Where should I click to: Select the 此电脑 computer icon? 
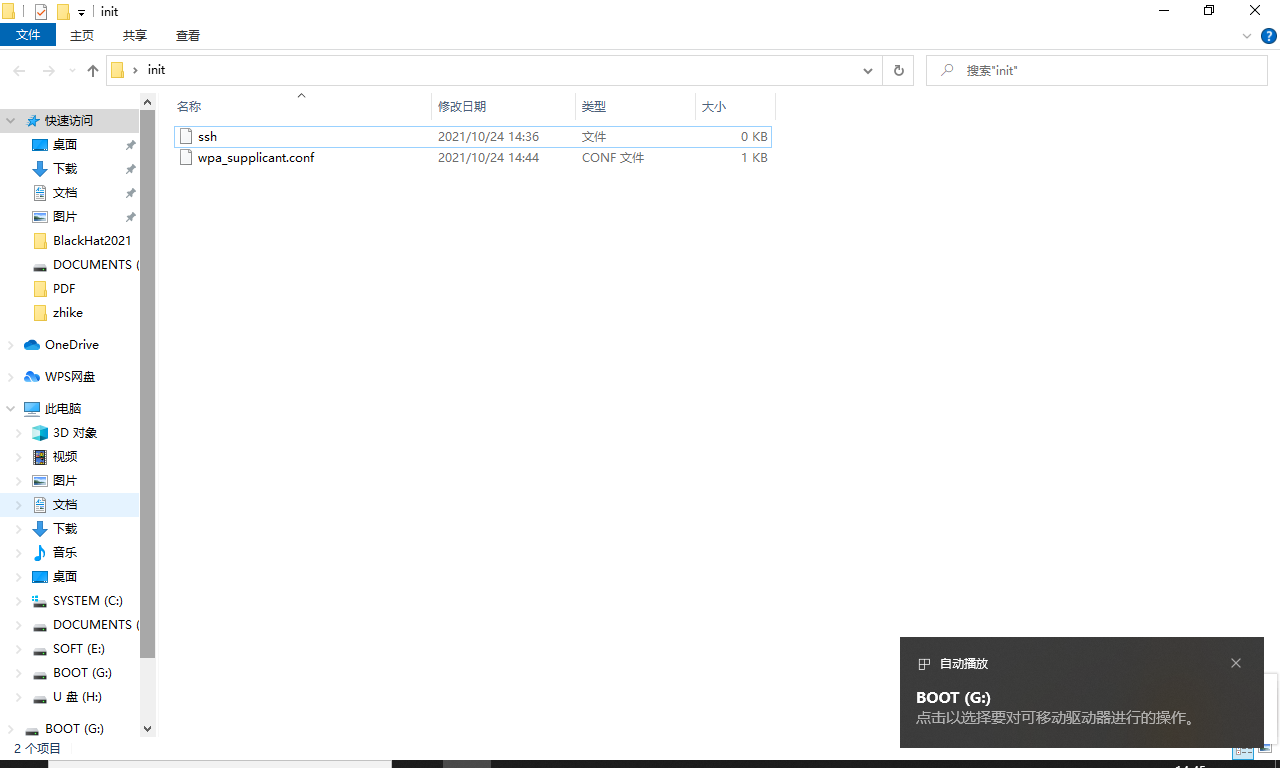point(32,409)
